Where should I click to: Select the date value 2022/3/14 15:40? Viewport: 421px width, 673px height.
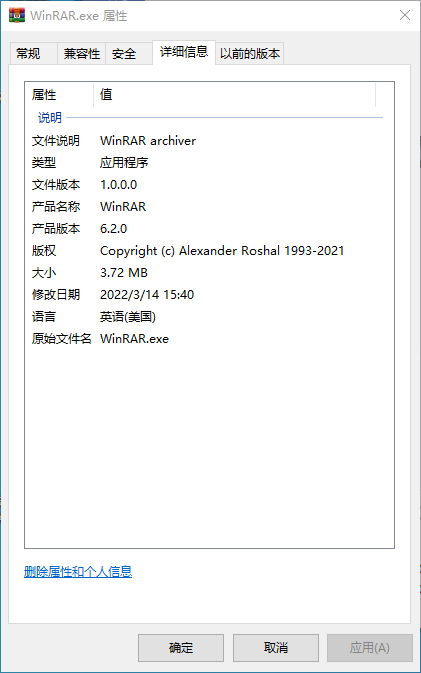point(147,295)
